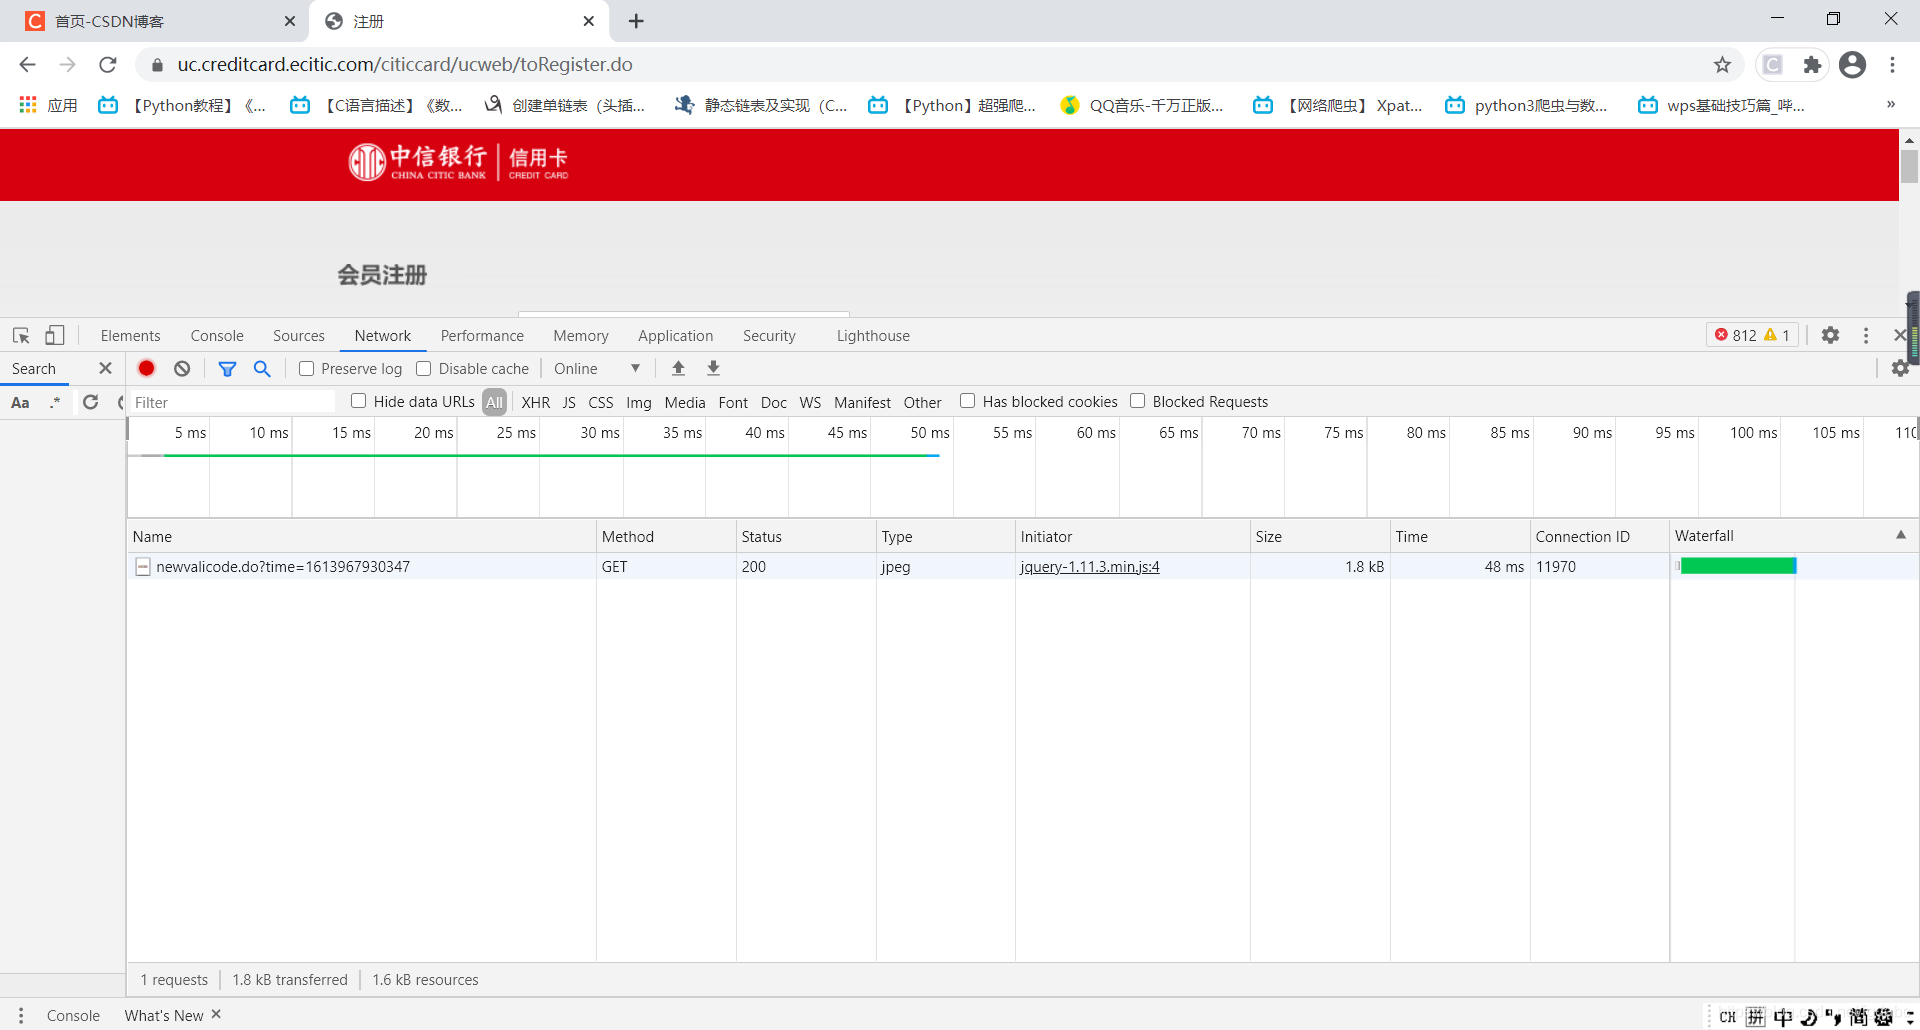This screenshot has width=1920, height=1030.
Task: Check Blocked Requests checkbox
Action: (x=1137, y=401)
